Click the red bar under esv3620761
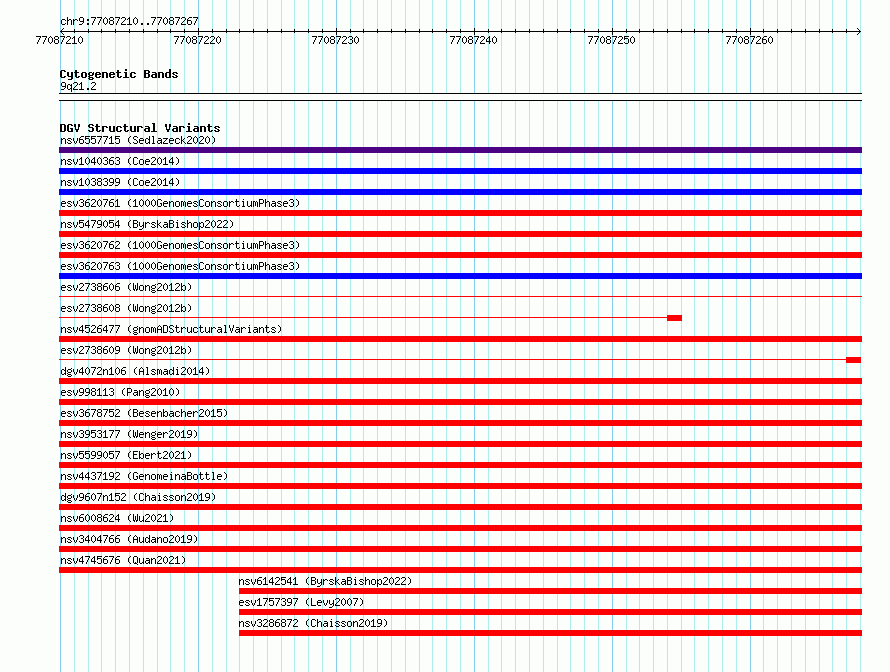The image size is (890, 672). point(460,213)
